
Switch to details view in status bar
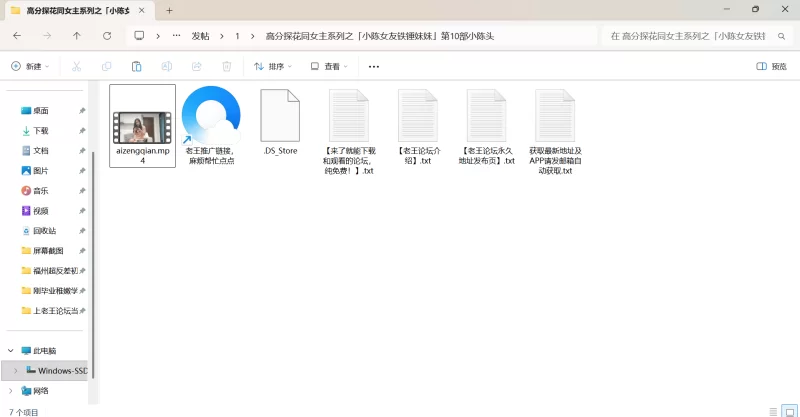coord(772,410)
